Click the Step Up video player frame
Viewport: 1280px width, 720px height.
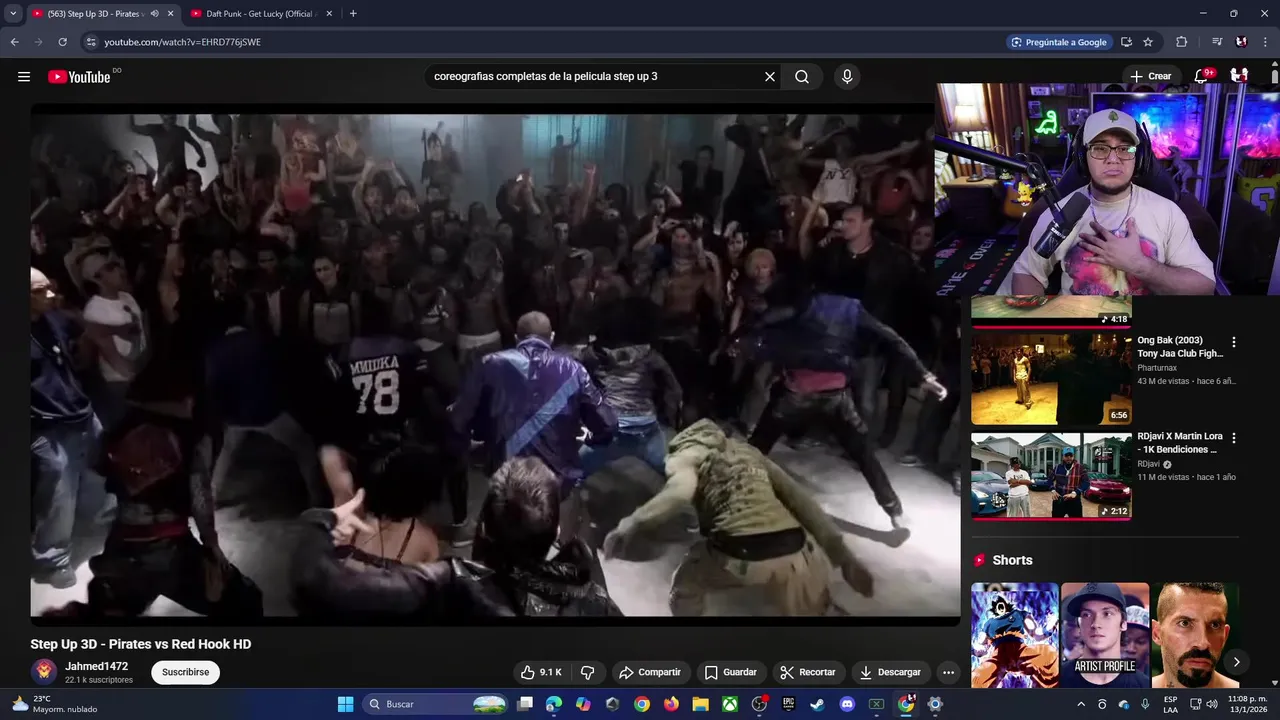(495, 365)
